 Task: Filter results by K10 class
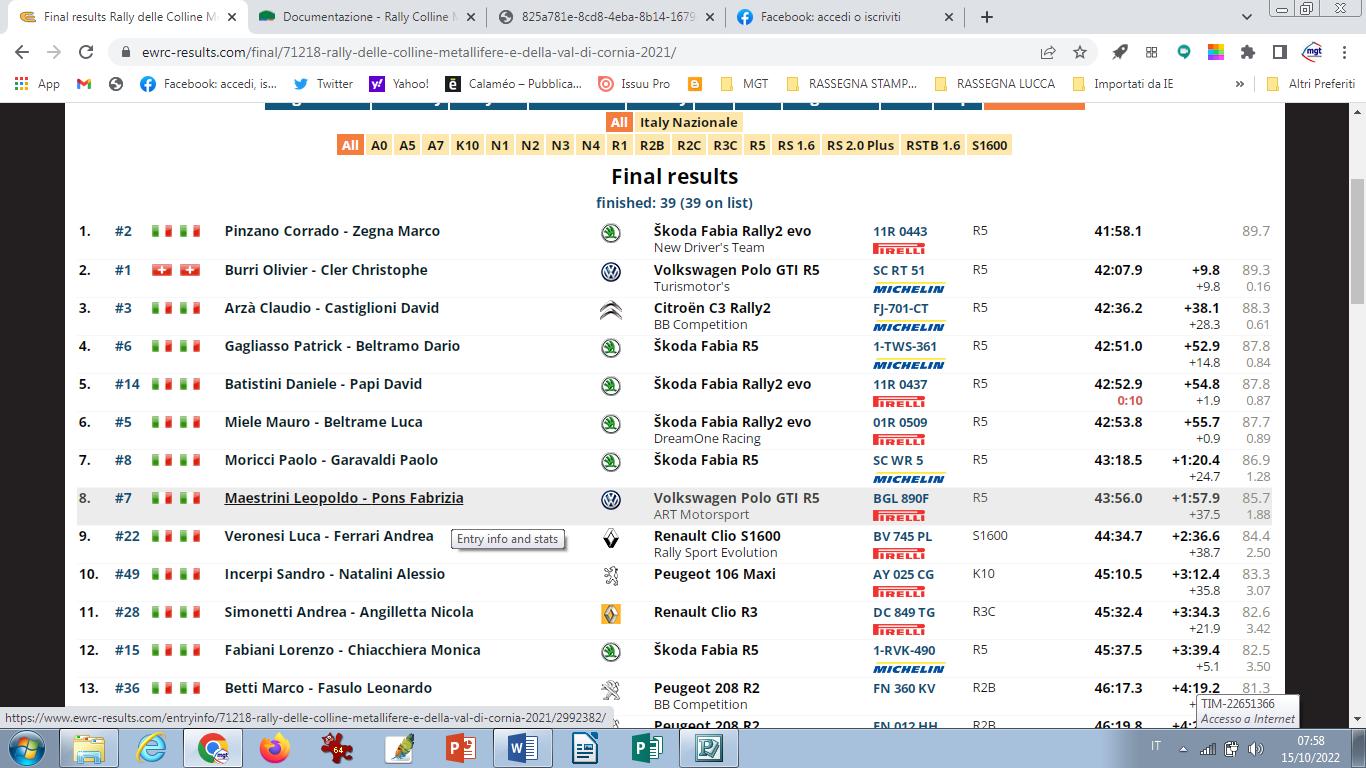click(x=467, y=145)
